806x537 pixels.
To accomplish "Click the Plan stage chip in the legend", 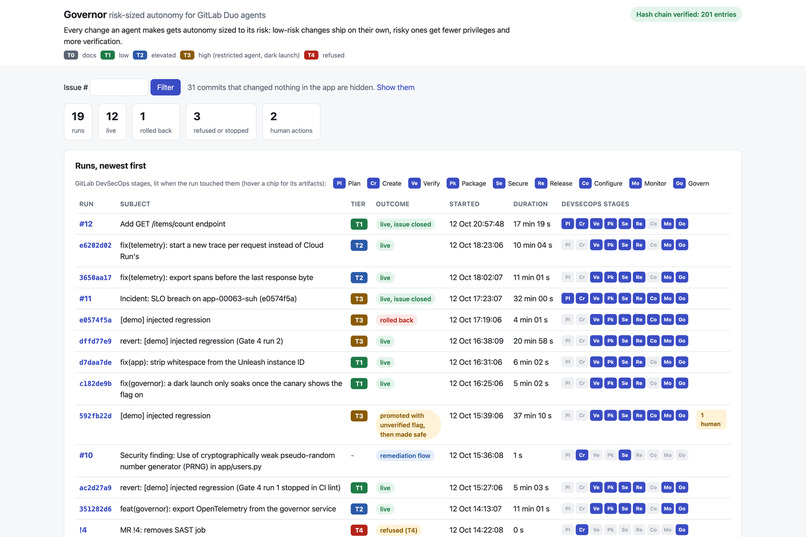I will (x=339, y=183).
